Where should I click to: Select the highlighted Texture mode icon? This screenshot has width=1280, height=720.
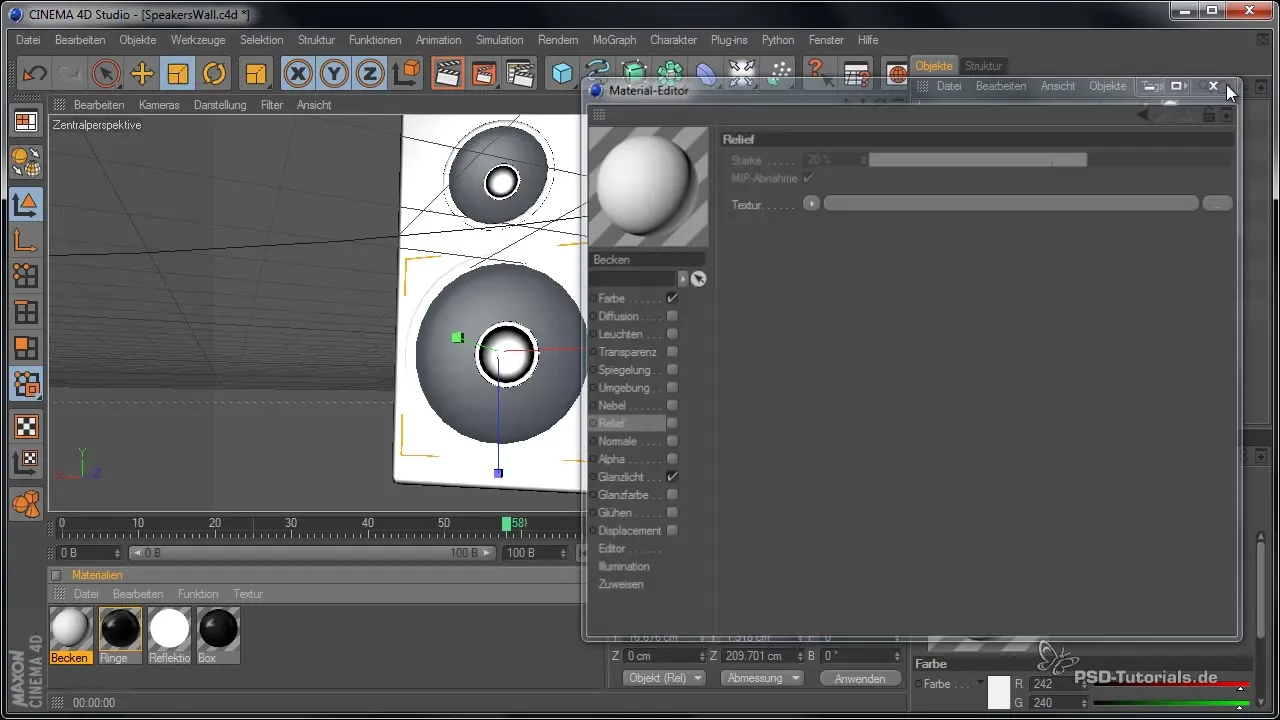26,384
